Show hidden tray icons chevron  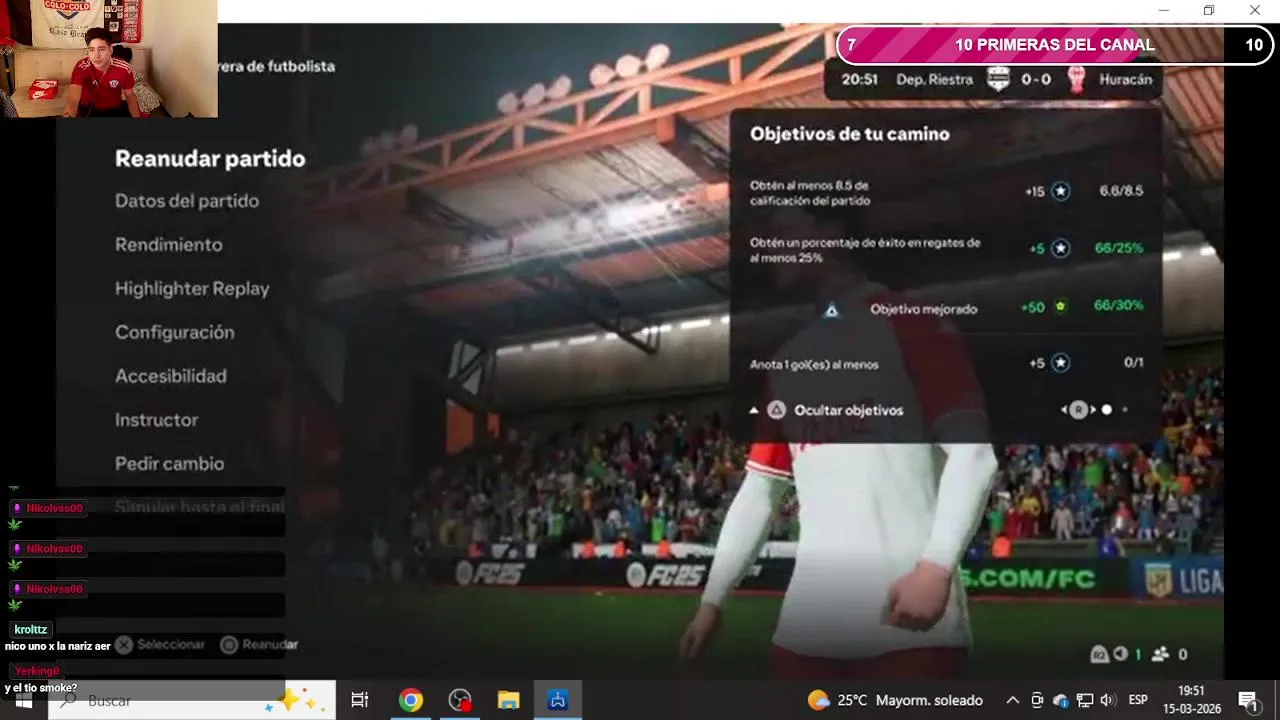point(1012,700)
